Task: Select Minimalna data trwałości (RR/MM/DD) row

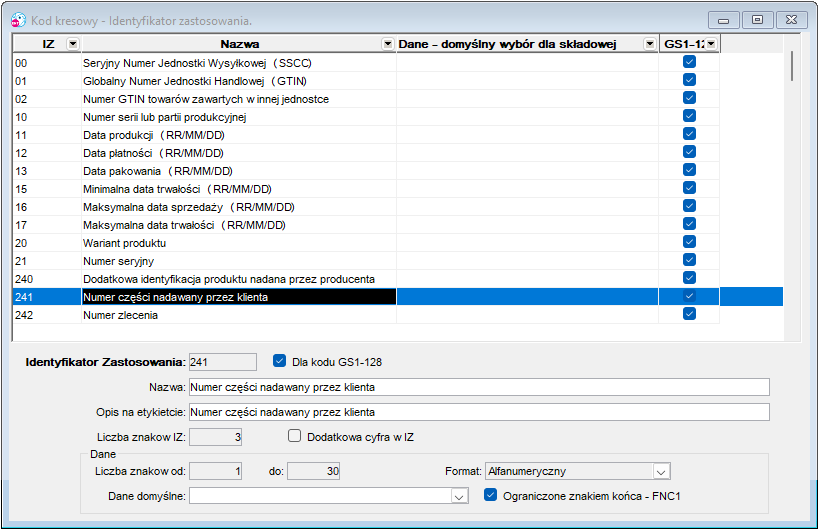Action: (366, 190)
